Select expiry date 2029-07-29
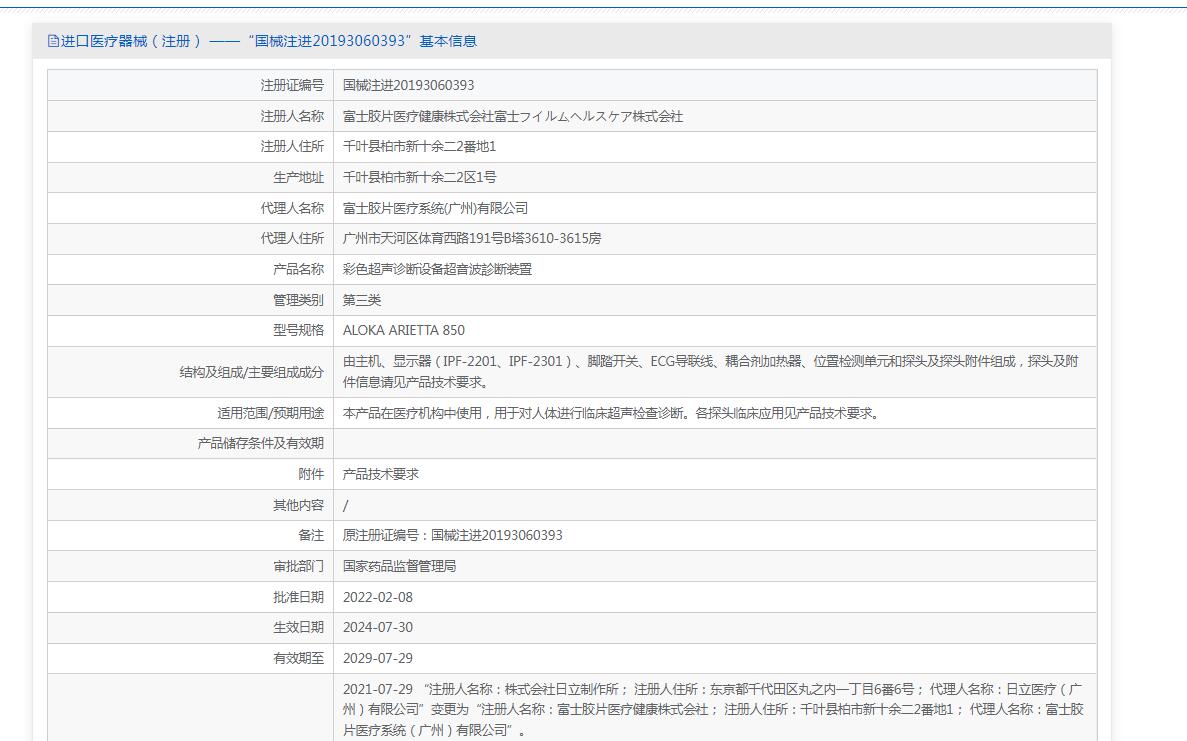This screenshot has width=1187, height=741. [x=378, y=658]
